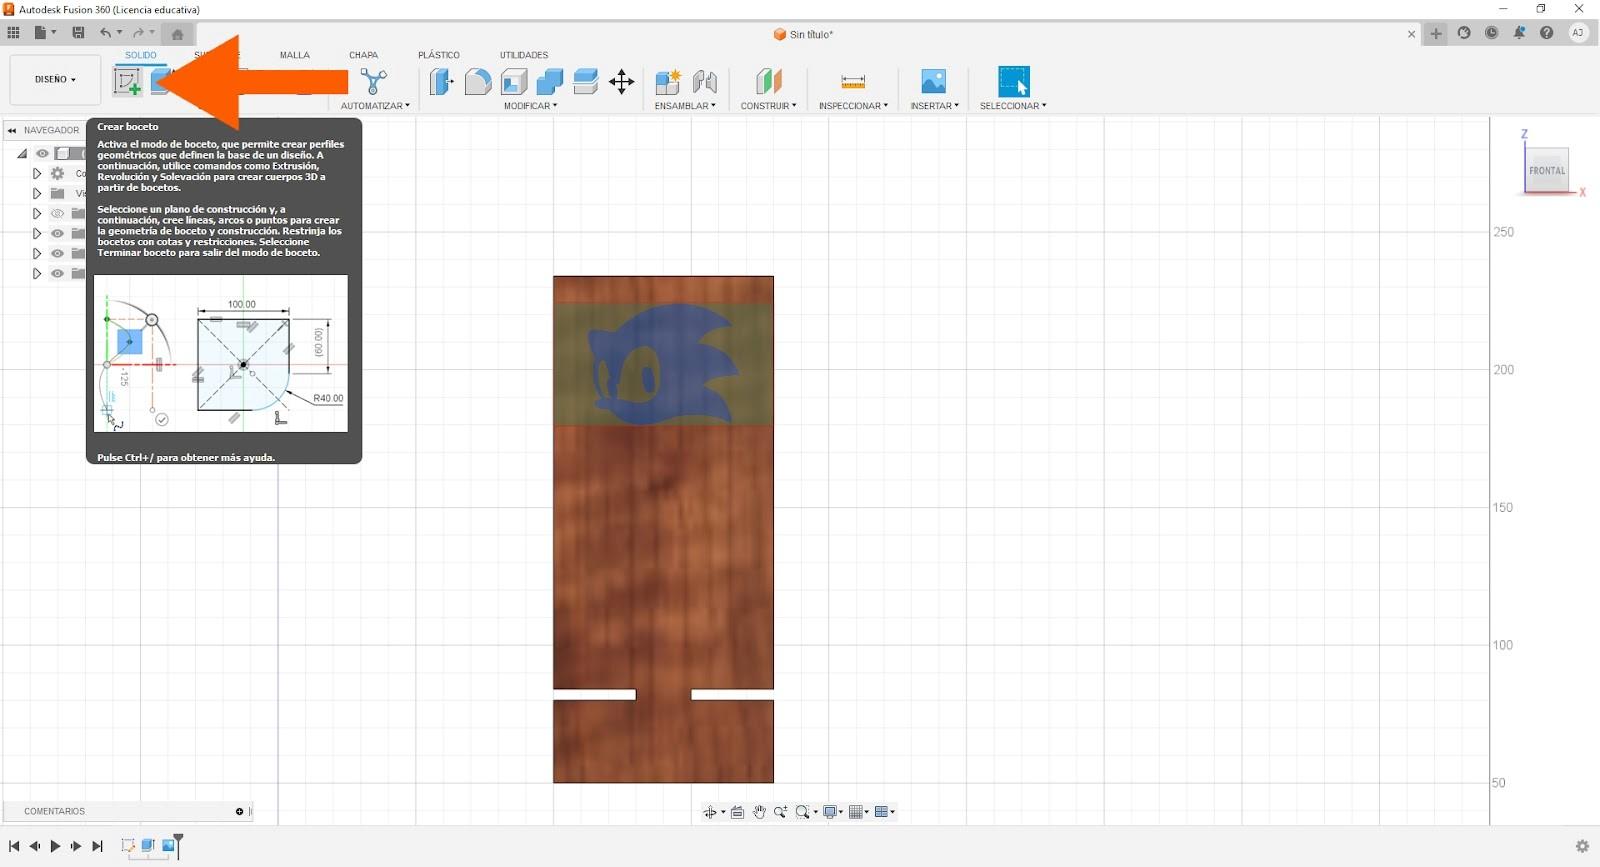Viewport: 1600px width, 867px height.
Task: Switch to the CHAPA tab
Action: (x=363, y=55)
